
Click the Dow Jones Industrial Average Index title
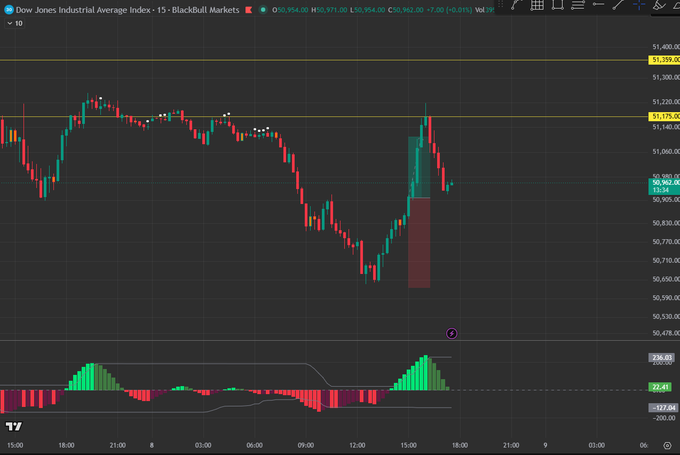[85, 10]
